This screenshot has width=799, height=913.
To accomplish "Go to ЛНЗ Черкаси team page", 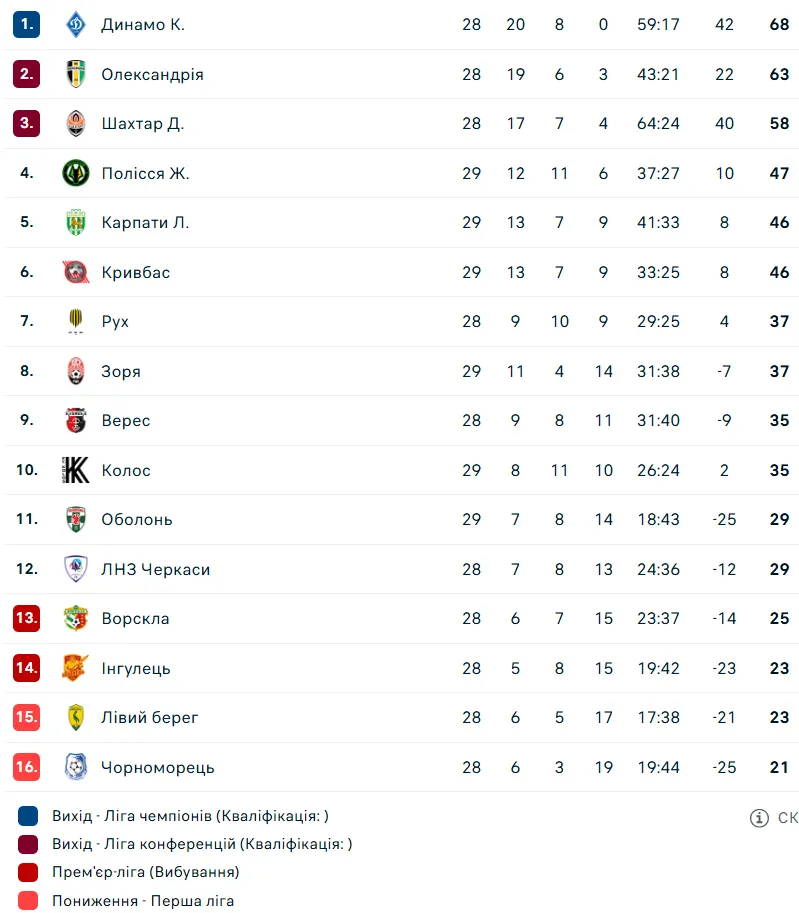I will click(155, 569).
